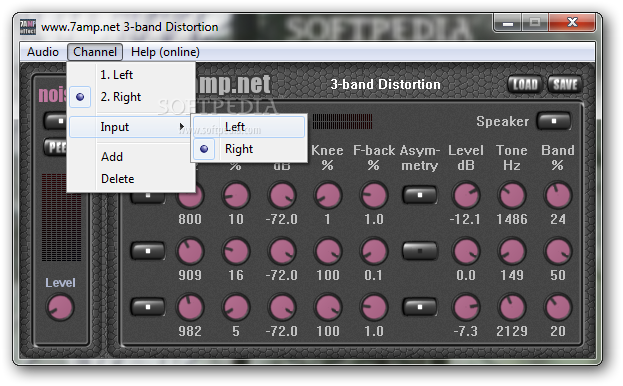Click the Tone knob showing 149
This screenshot has width=623, height=386.
(512, 251)
